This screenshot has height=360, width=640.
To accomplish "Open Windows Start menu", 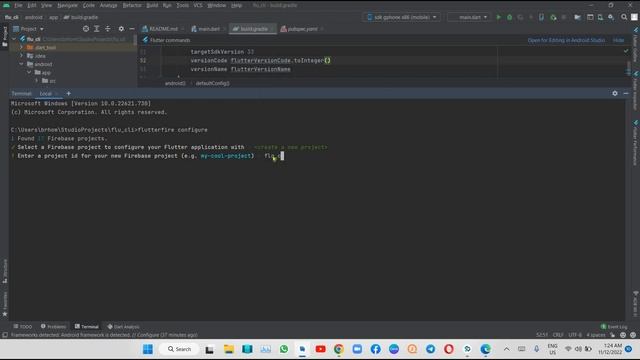I will pyautogui.click(x=148, y=349).
